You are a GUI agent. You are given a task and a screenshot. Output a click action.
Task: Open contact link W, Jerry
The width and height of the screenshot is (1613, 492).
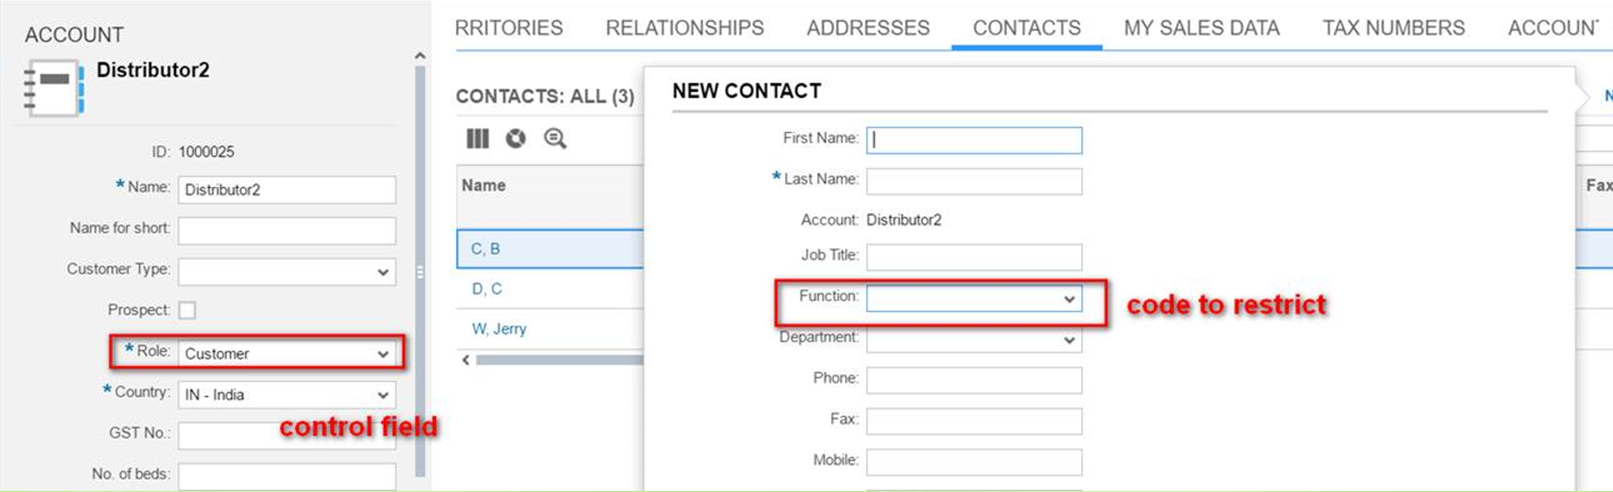(499, 329)
